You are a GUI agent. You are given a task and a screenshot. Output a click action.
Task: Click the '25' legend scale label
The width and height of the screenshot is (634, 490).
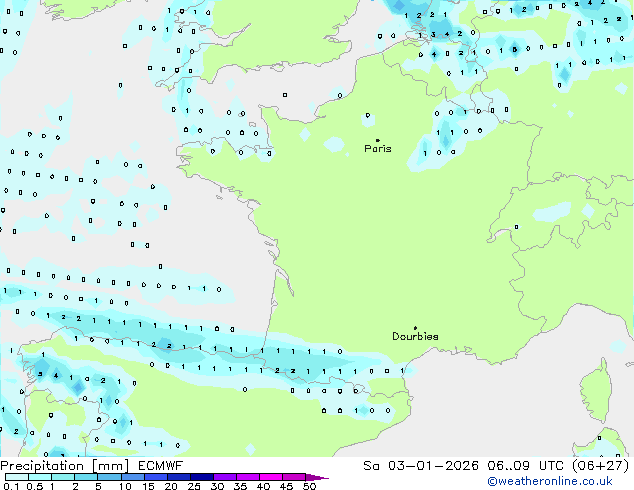(194, 486)
